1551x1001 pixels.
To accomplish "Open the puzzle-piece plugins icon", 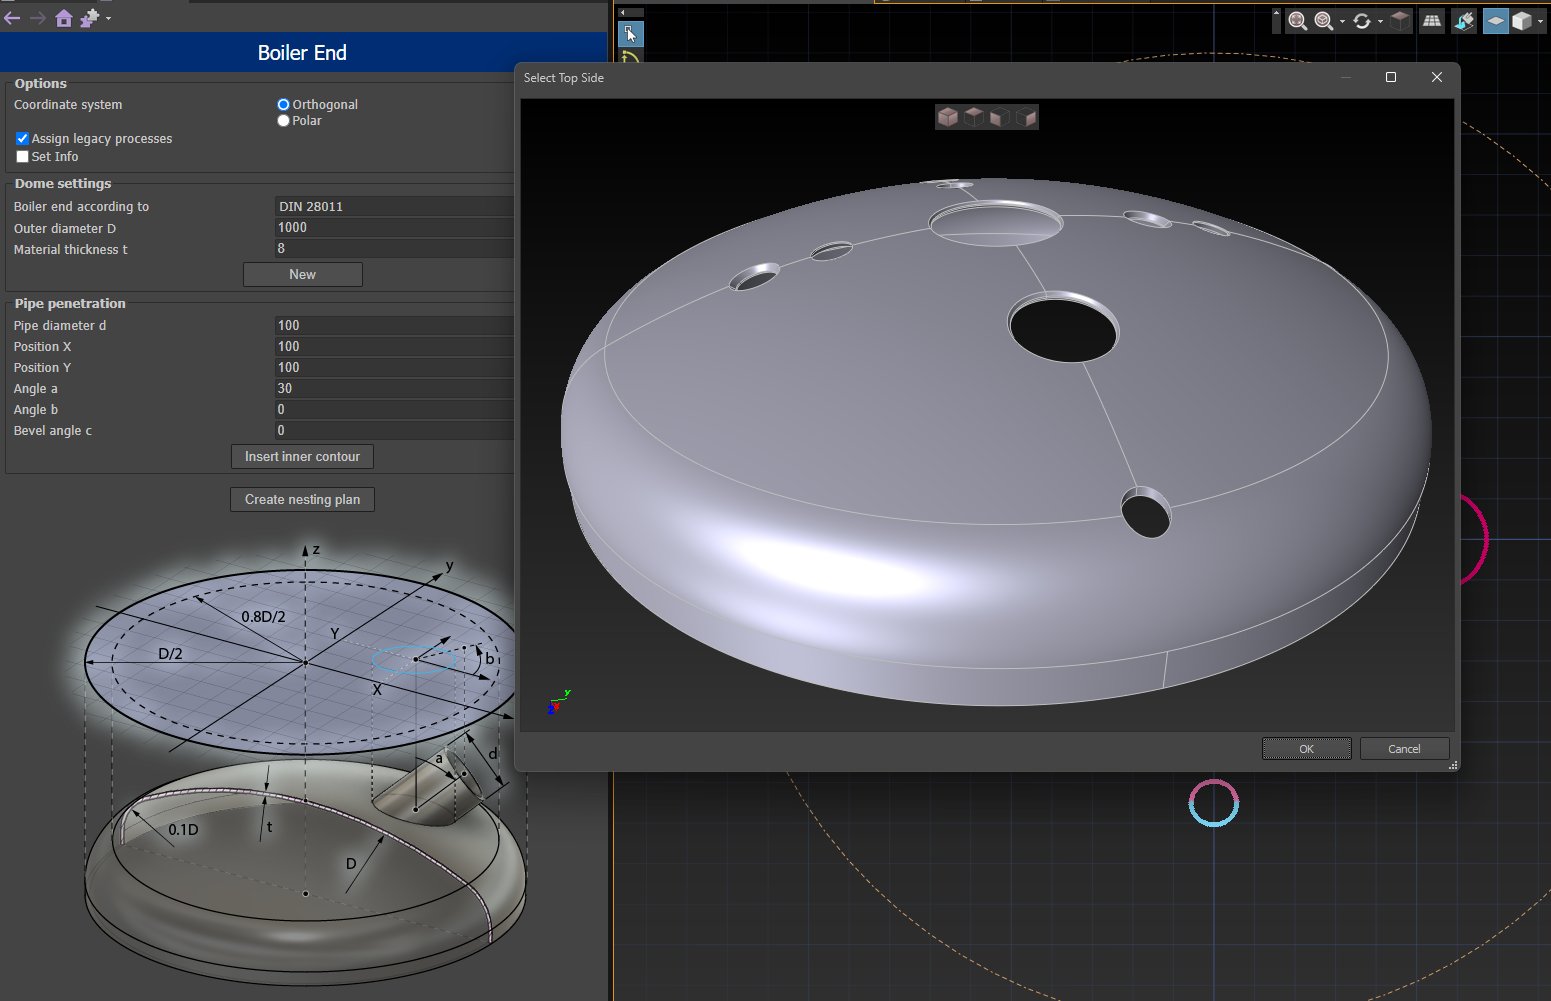I will pyautogui.click(x=89, y=18).
